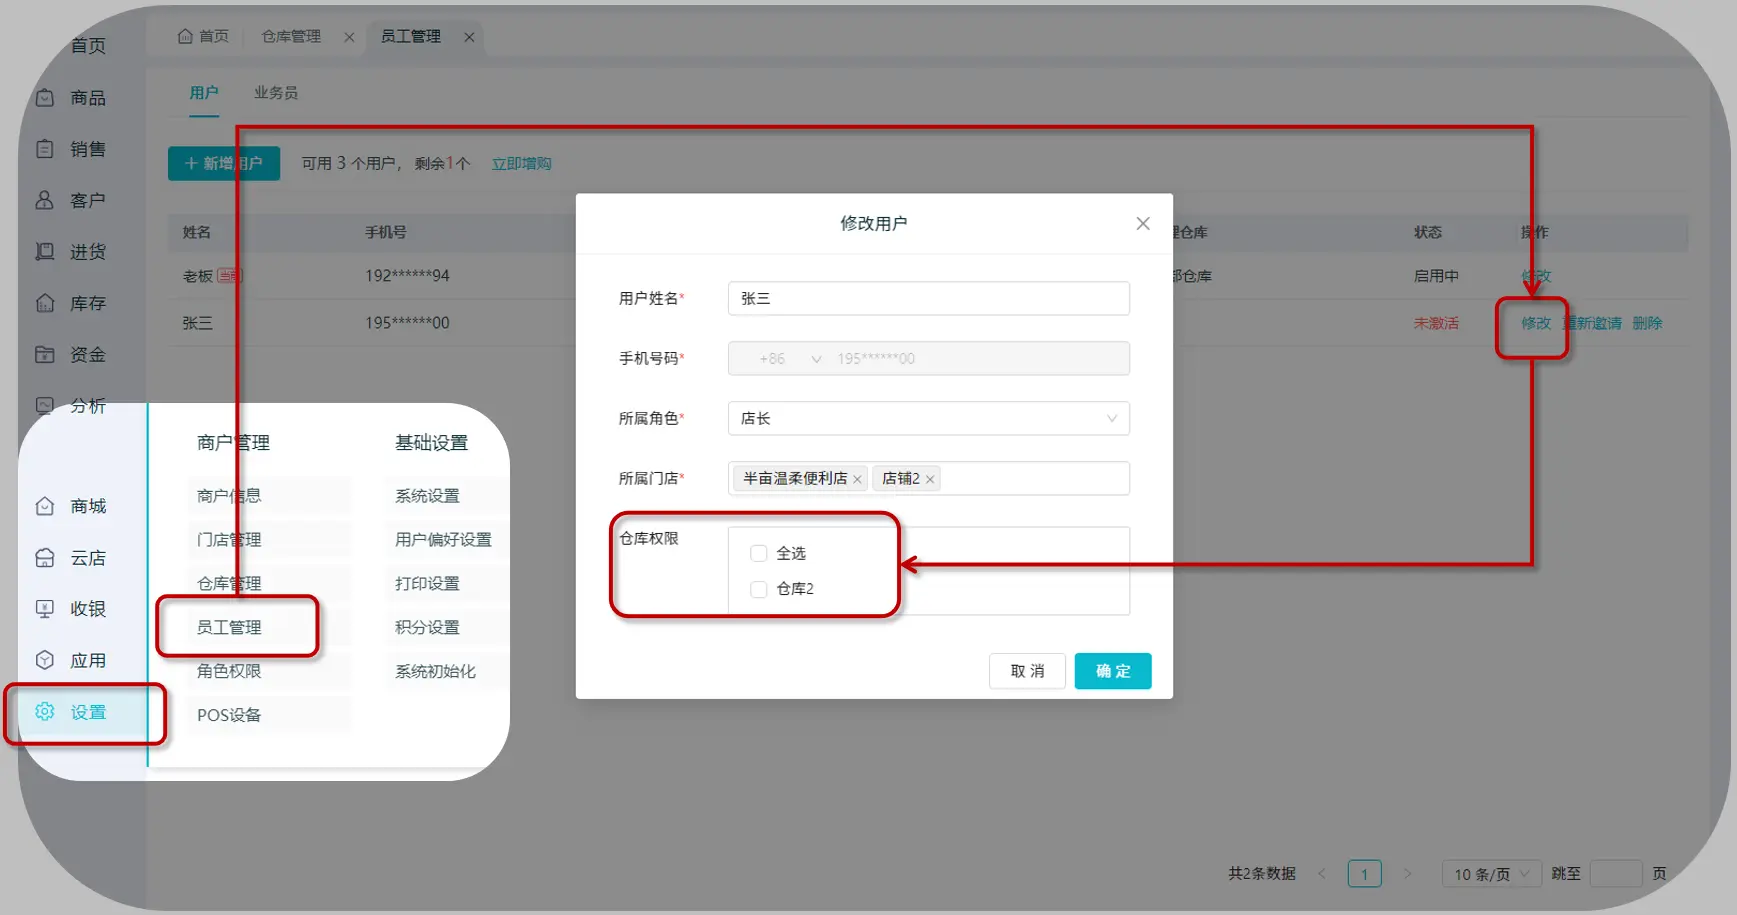Image resolution: width=1737 pixels, height=915 pixels.
Task: Click 重新邀请 for user 张三
Action: (1593, 323)
